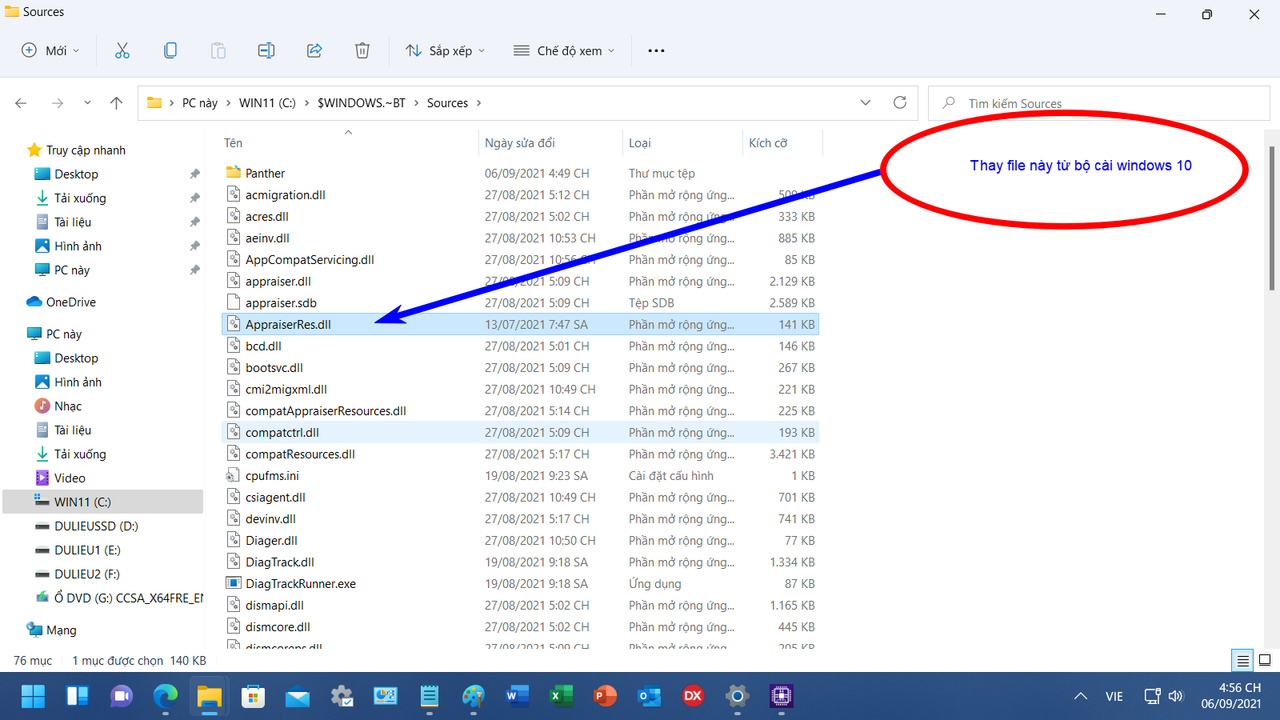Image resolution: width=1280 pixels, height=720 pixels.
Task: Open Microsoft Edge from taskbar
Action: click(165, 696)
